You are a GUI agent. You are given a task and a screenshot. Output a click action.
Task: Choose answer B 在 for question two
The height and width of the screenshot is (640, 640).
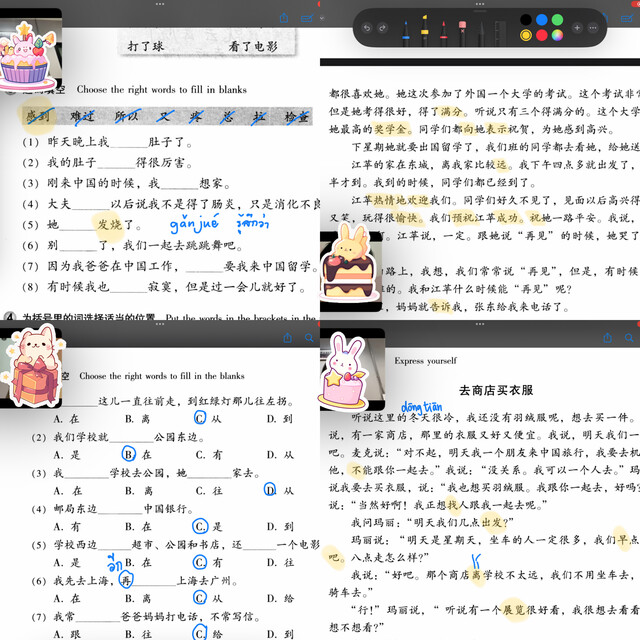tap(137, 454)
